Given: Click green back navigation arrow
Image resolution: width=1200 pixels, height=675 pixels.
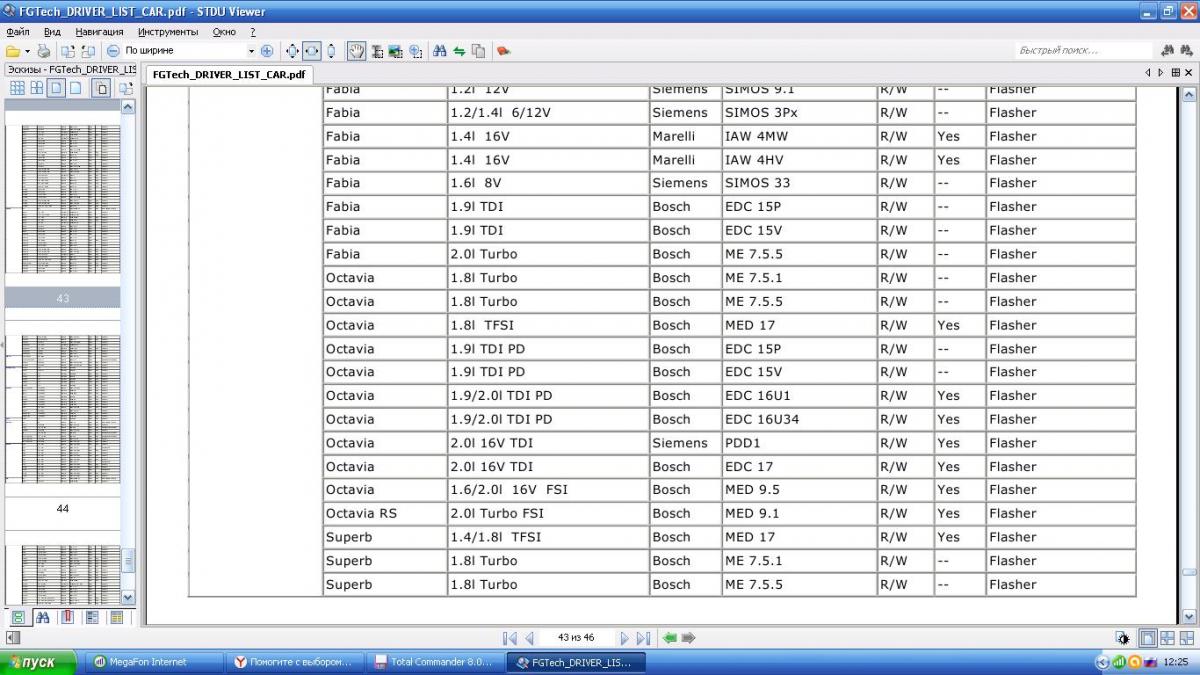Looking at the screenshot, I should pyautogui.click(x=670, y=638).
